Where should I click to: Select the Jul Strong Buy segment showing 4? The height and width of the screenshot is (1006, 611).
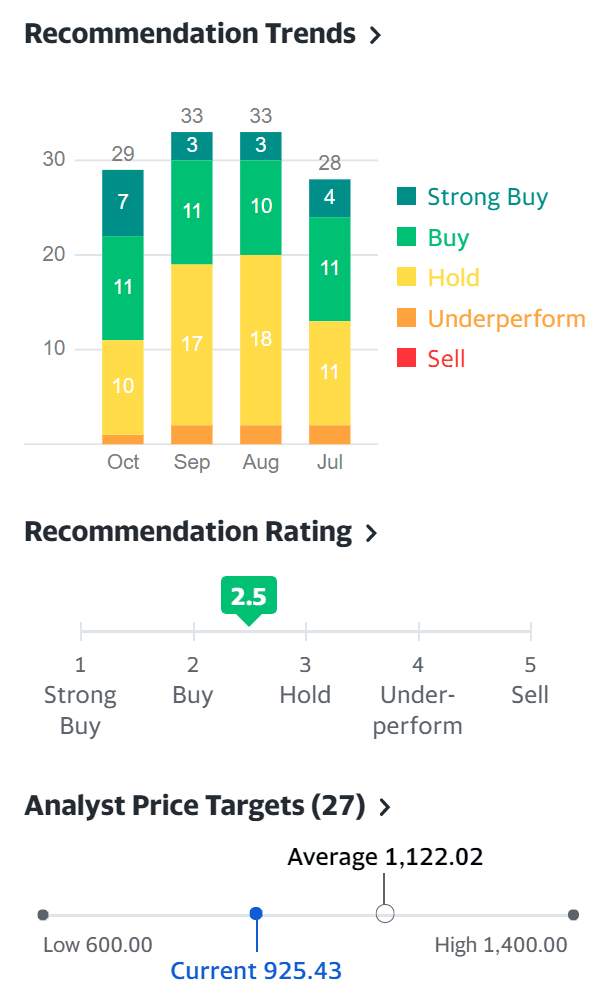[x=330, y=198]
